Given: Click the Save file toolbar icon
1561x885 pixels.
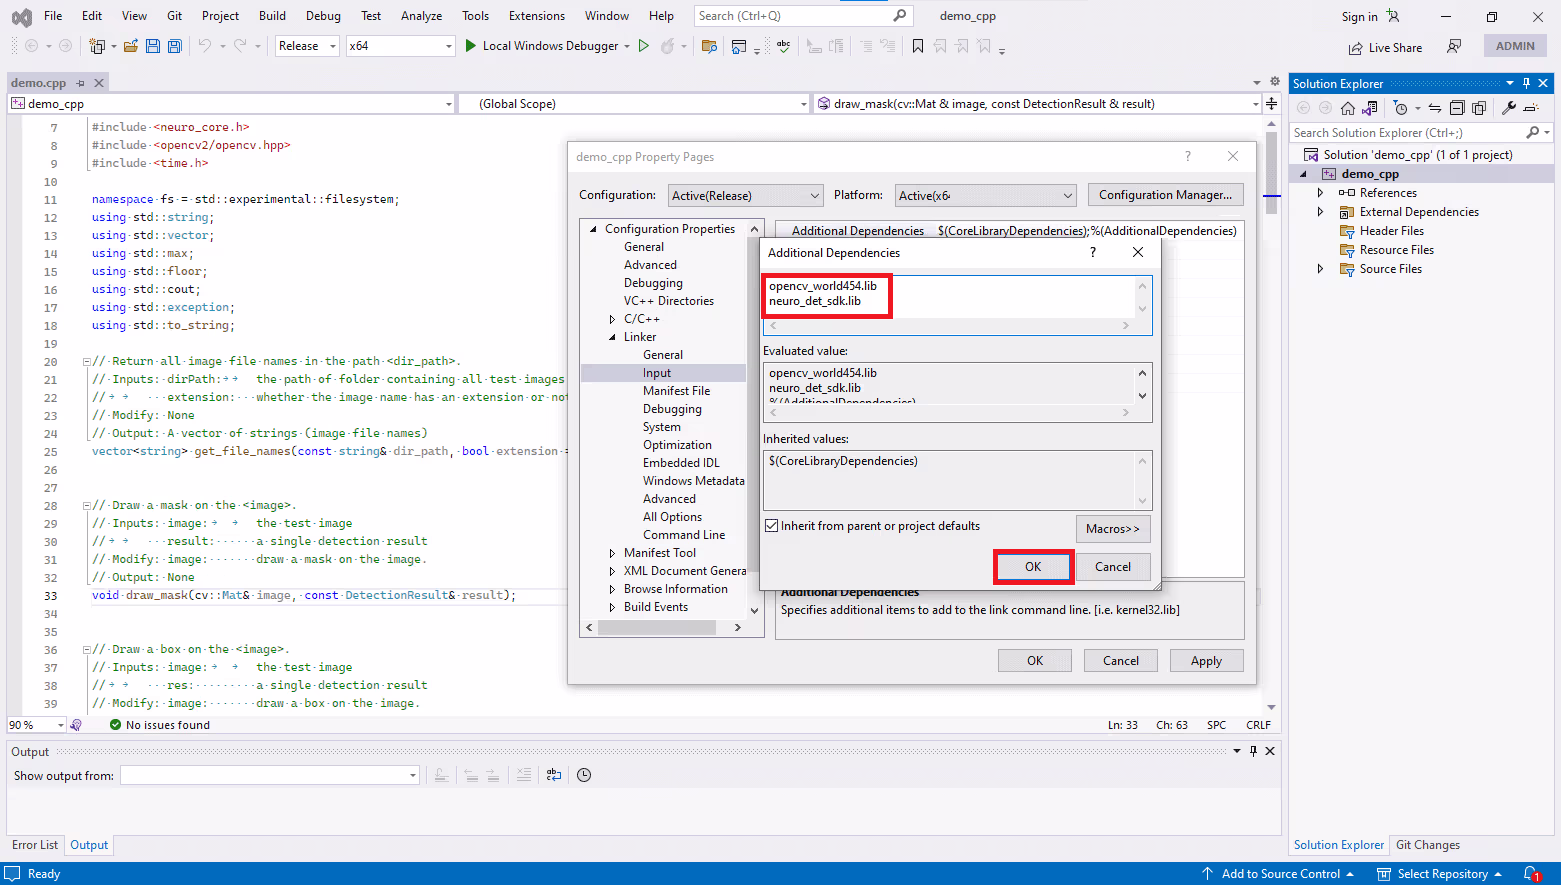Looking at the screenshot, I should tap(153, 46).
